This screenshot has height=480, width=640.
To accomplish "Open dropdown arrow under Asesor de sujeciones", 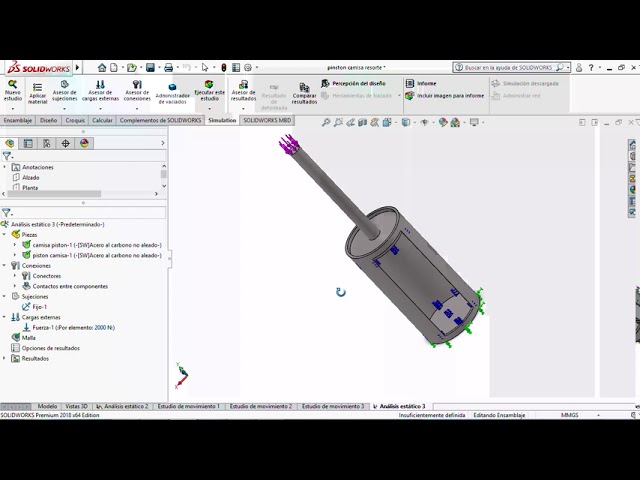I will (x=64, y=109).
